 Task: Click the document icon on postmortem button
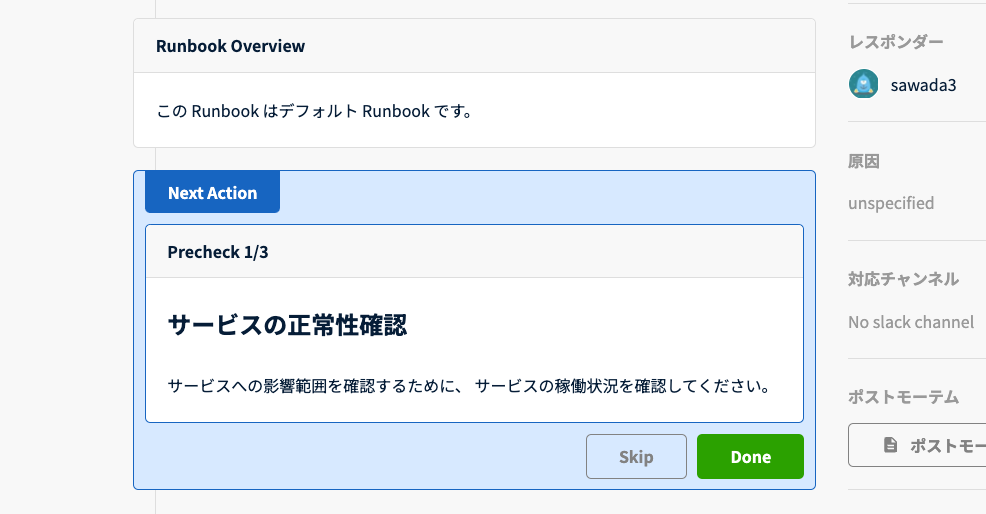(x=890, y=445)
